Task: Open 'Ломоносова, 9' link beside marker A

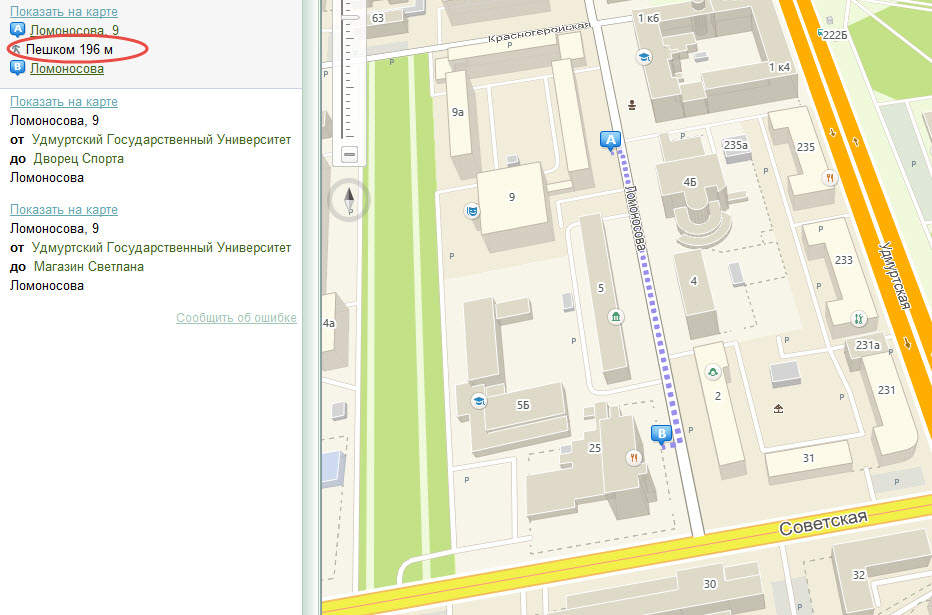Action: pyautogui.click(x=74, y=30)
